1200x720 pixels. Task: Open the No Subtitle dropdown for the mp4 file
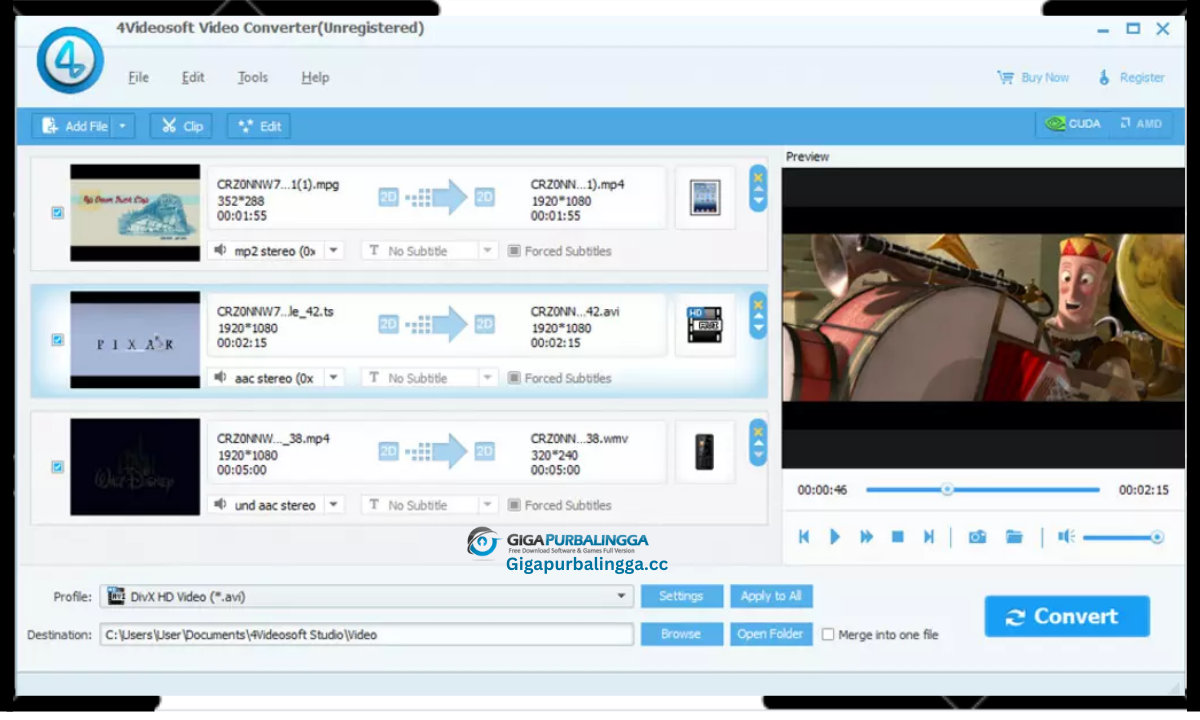pyautogui.click(x=429, y=505)
